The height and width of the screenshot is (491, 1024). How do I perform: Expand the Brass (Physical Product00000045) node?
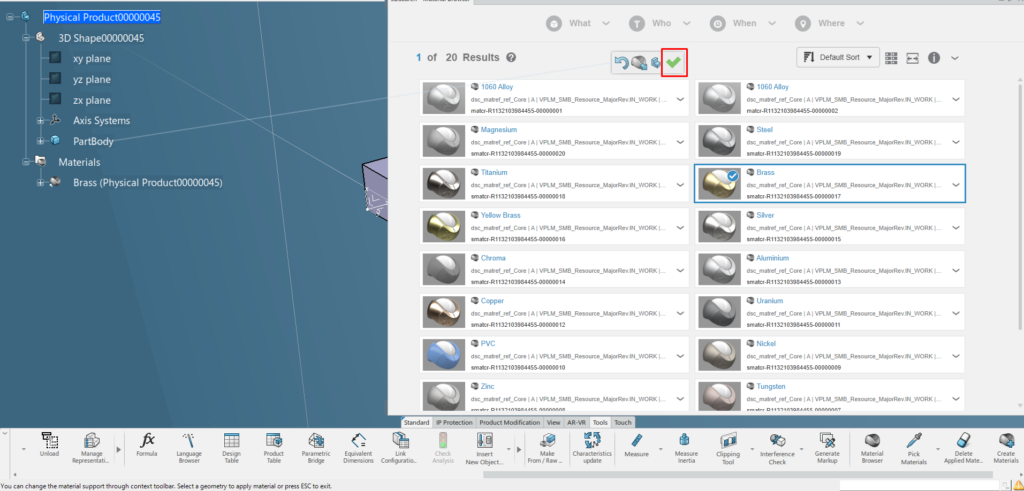40,183
